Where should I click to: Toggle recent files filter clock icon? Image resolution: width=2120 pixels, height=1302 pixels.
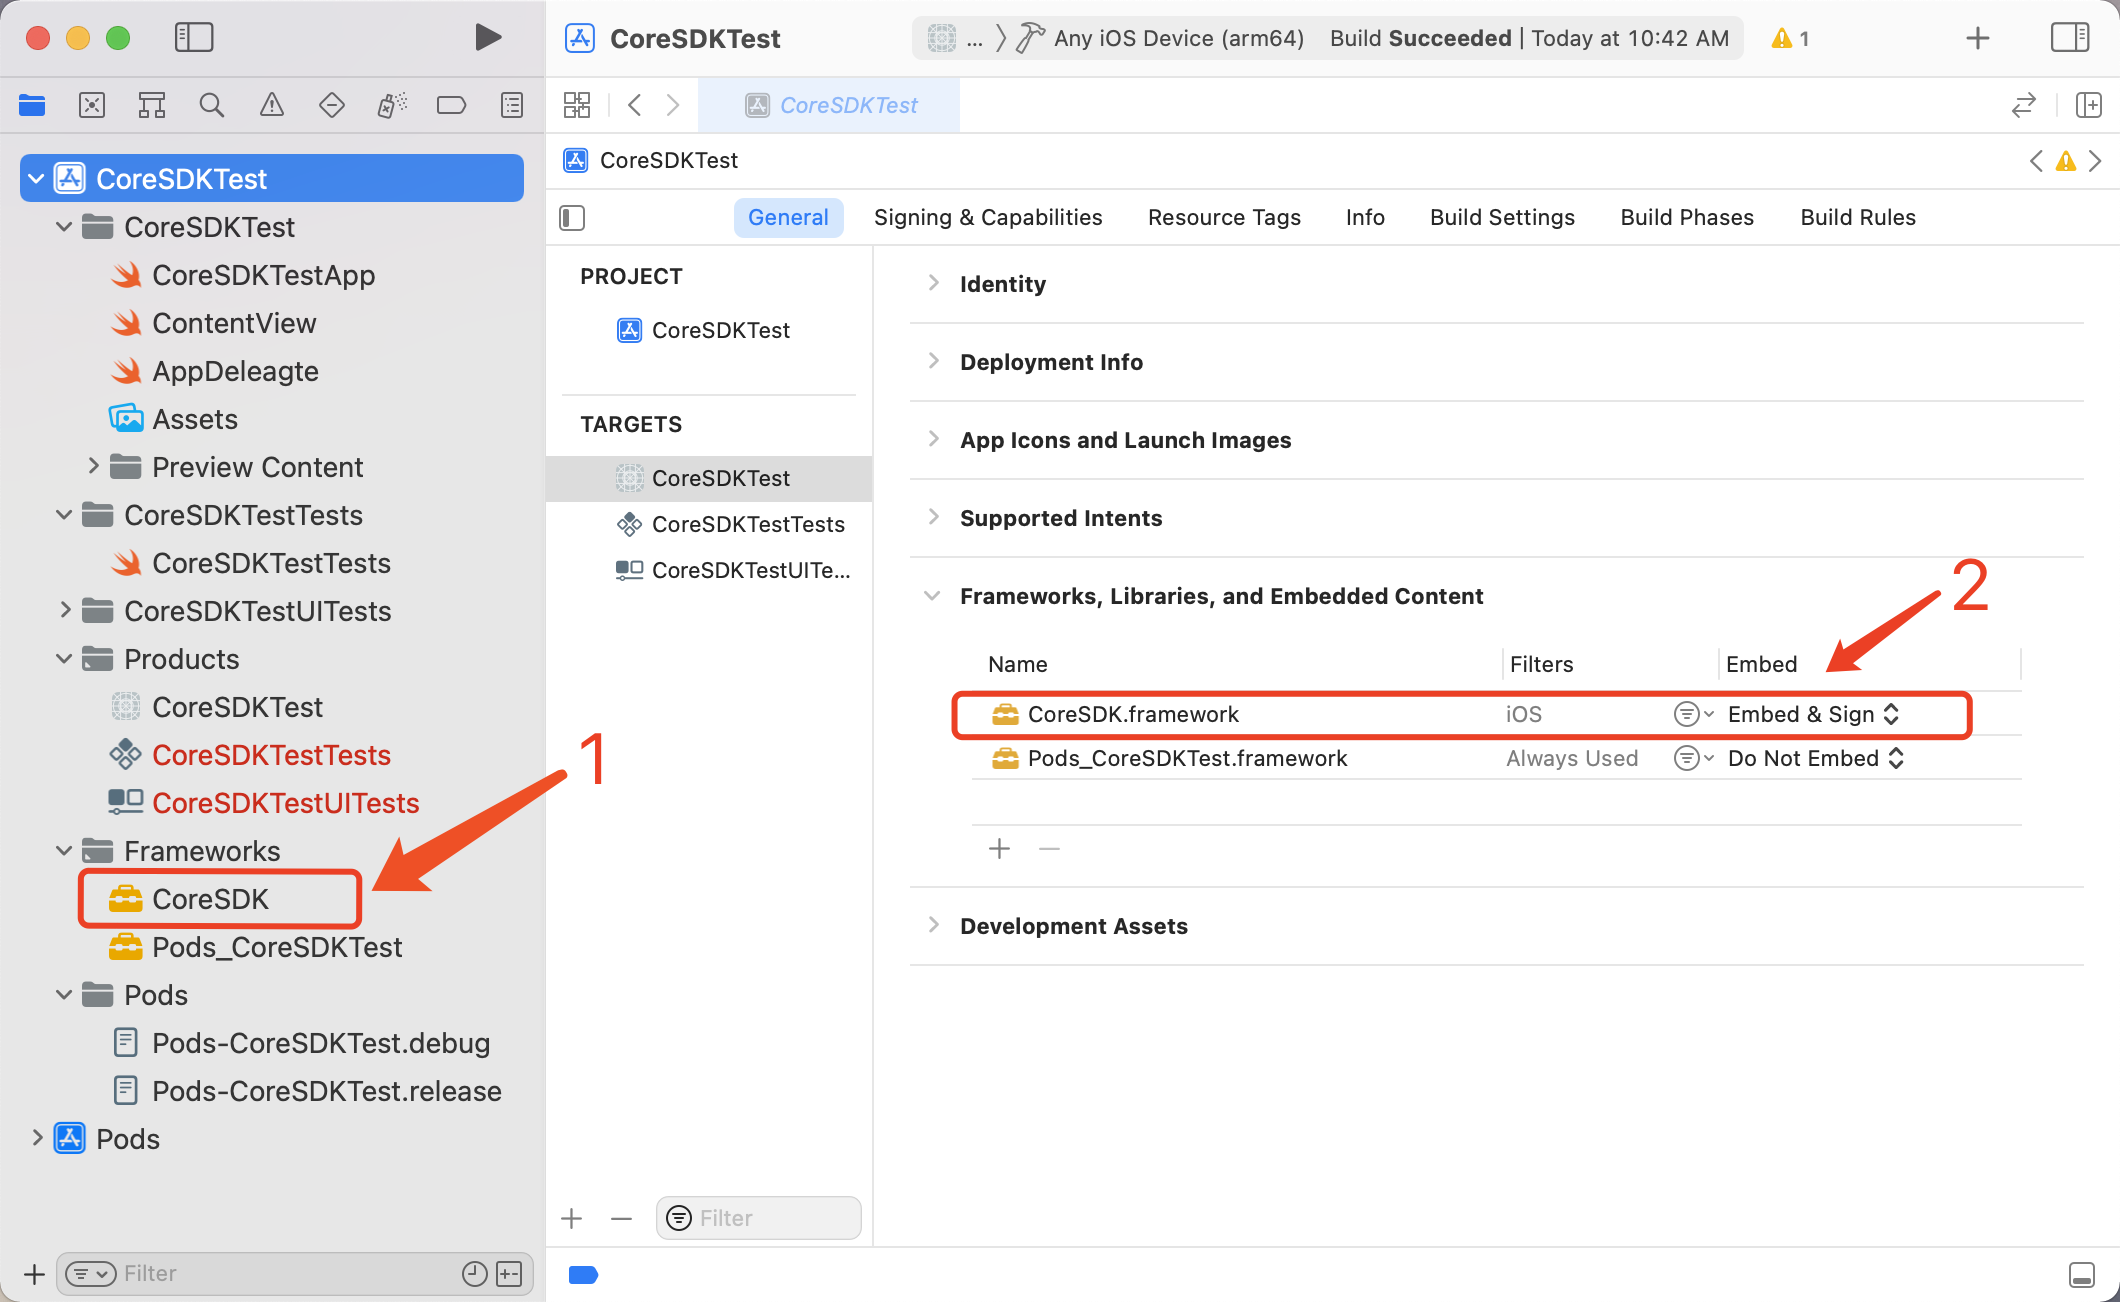coord(474,1273)
